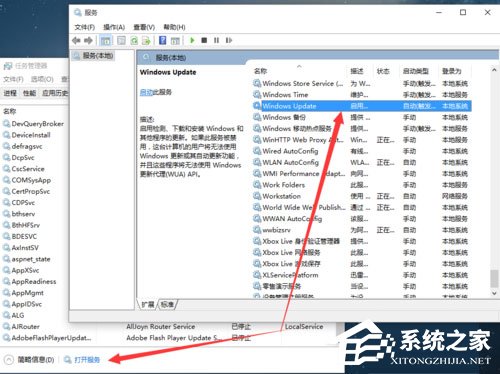This screenshot has width=500, height=374.
Task: Select the Windows 备份 service row
Action: [x=362, y=117]
